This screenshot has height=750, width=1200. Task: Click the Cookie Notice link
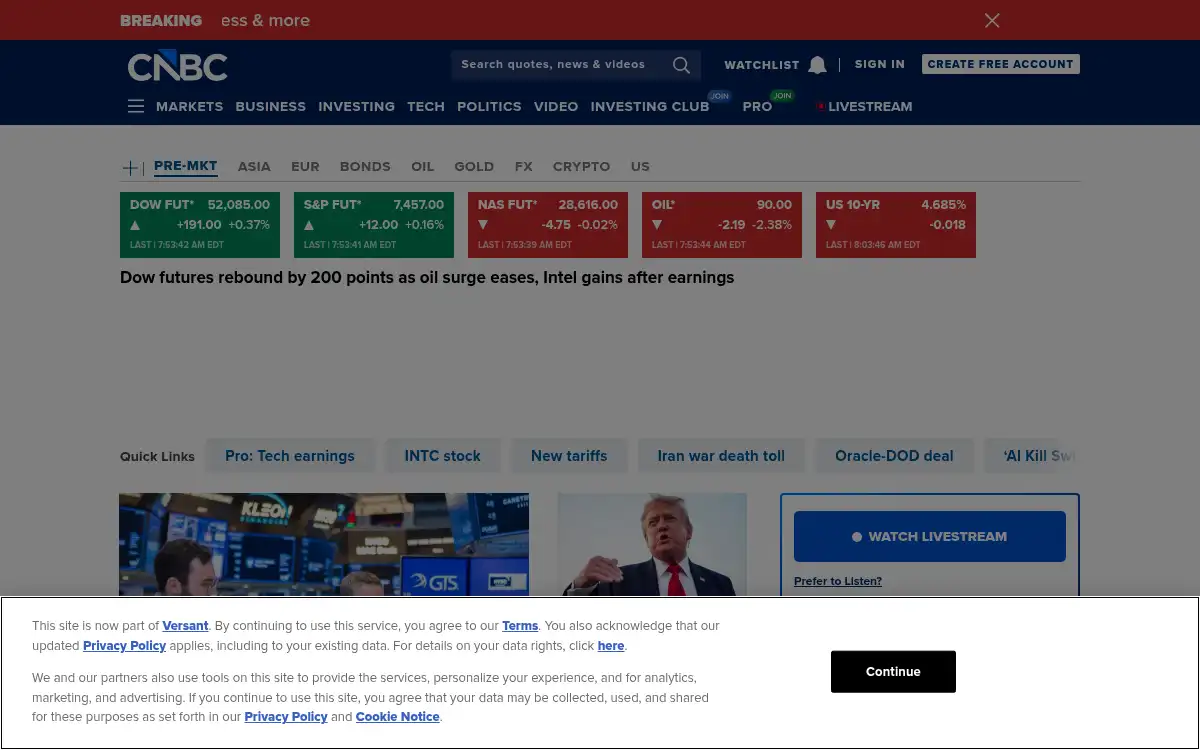[397, 717]
